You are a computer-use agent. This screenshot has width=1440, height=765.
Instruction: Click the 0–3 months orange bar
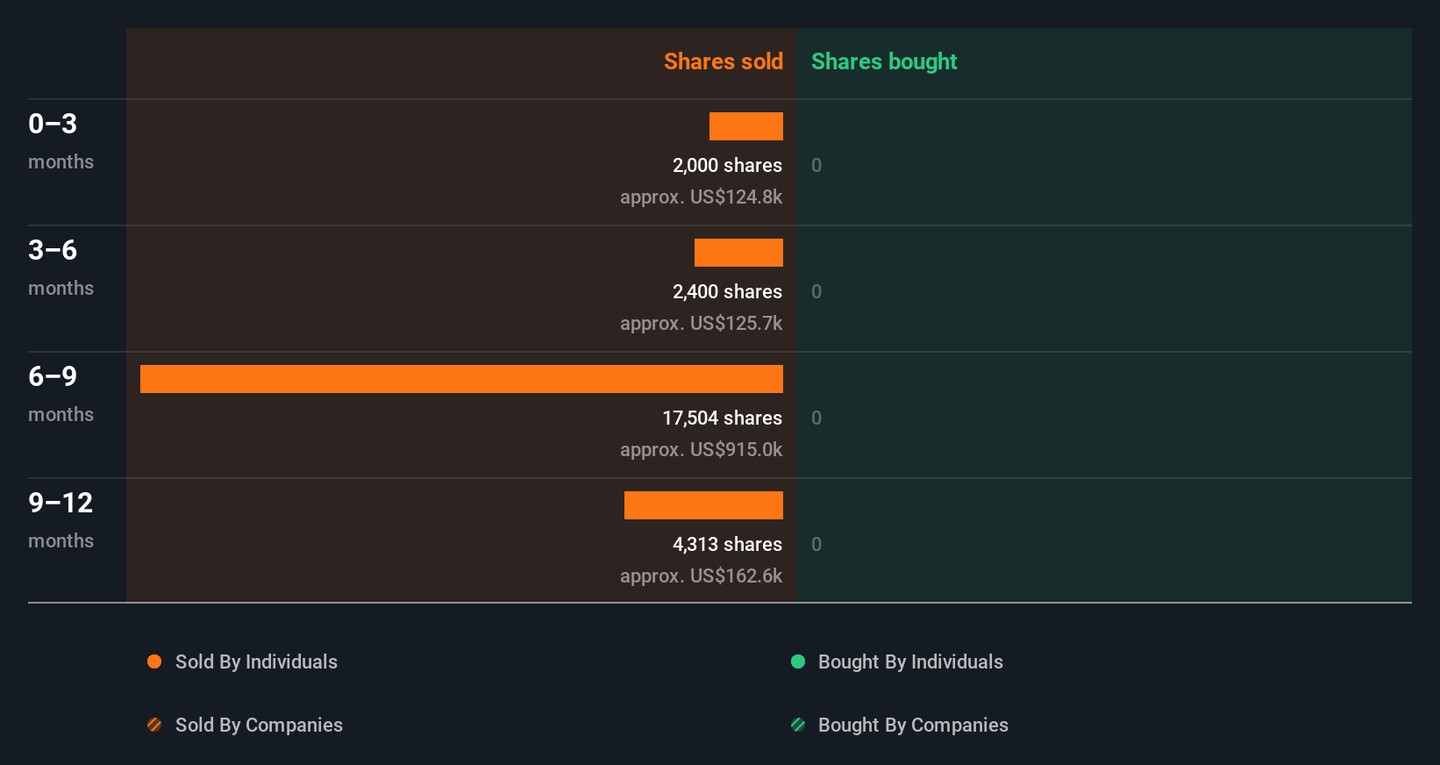pyautogui.click(x=746, y=126)
